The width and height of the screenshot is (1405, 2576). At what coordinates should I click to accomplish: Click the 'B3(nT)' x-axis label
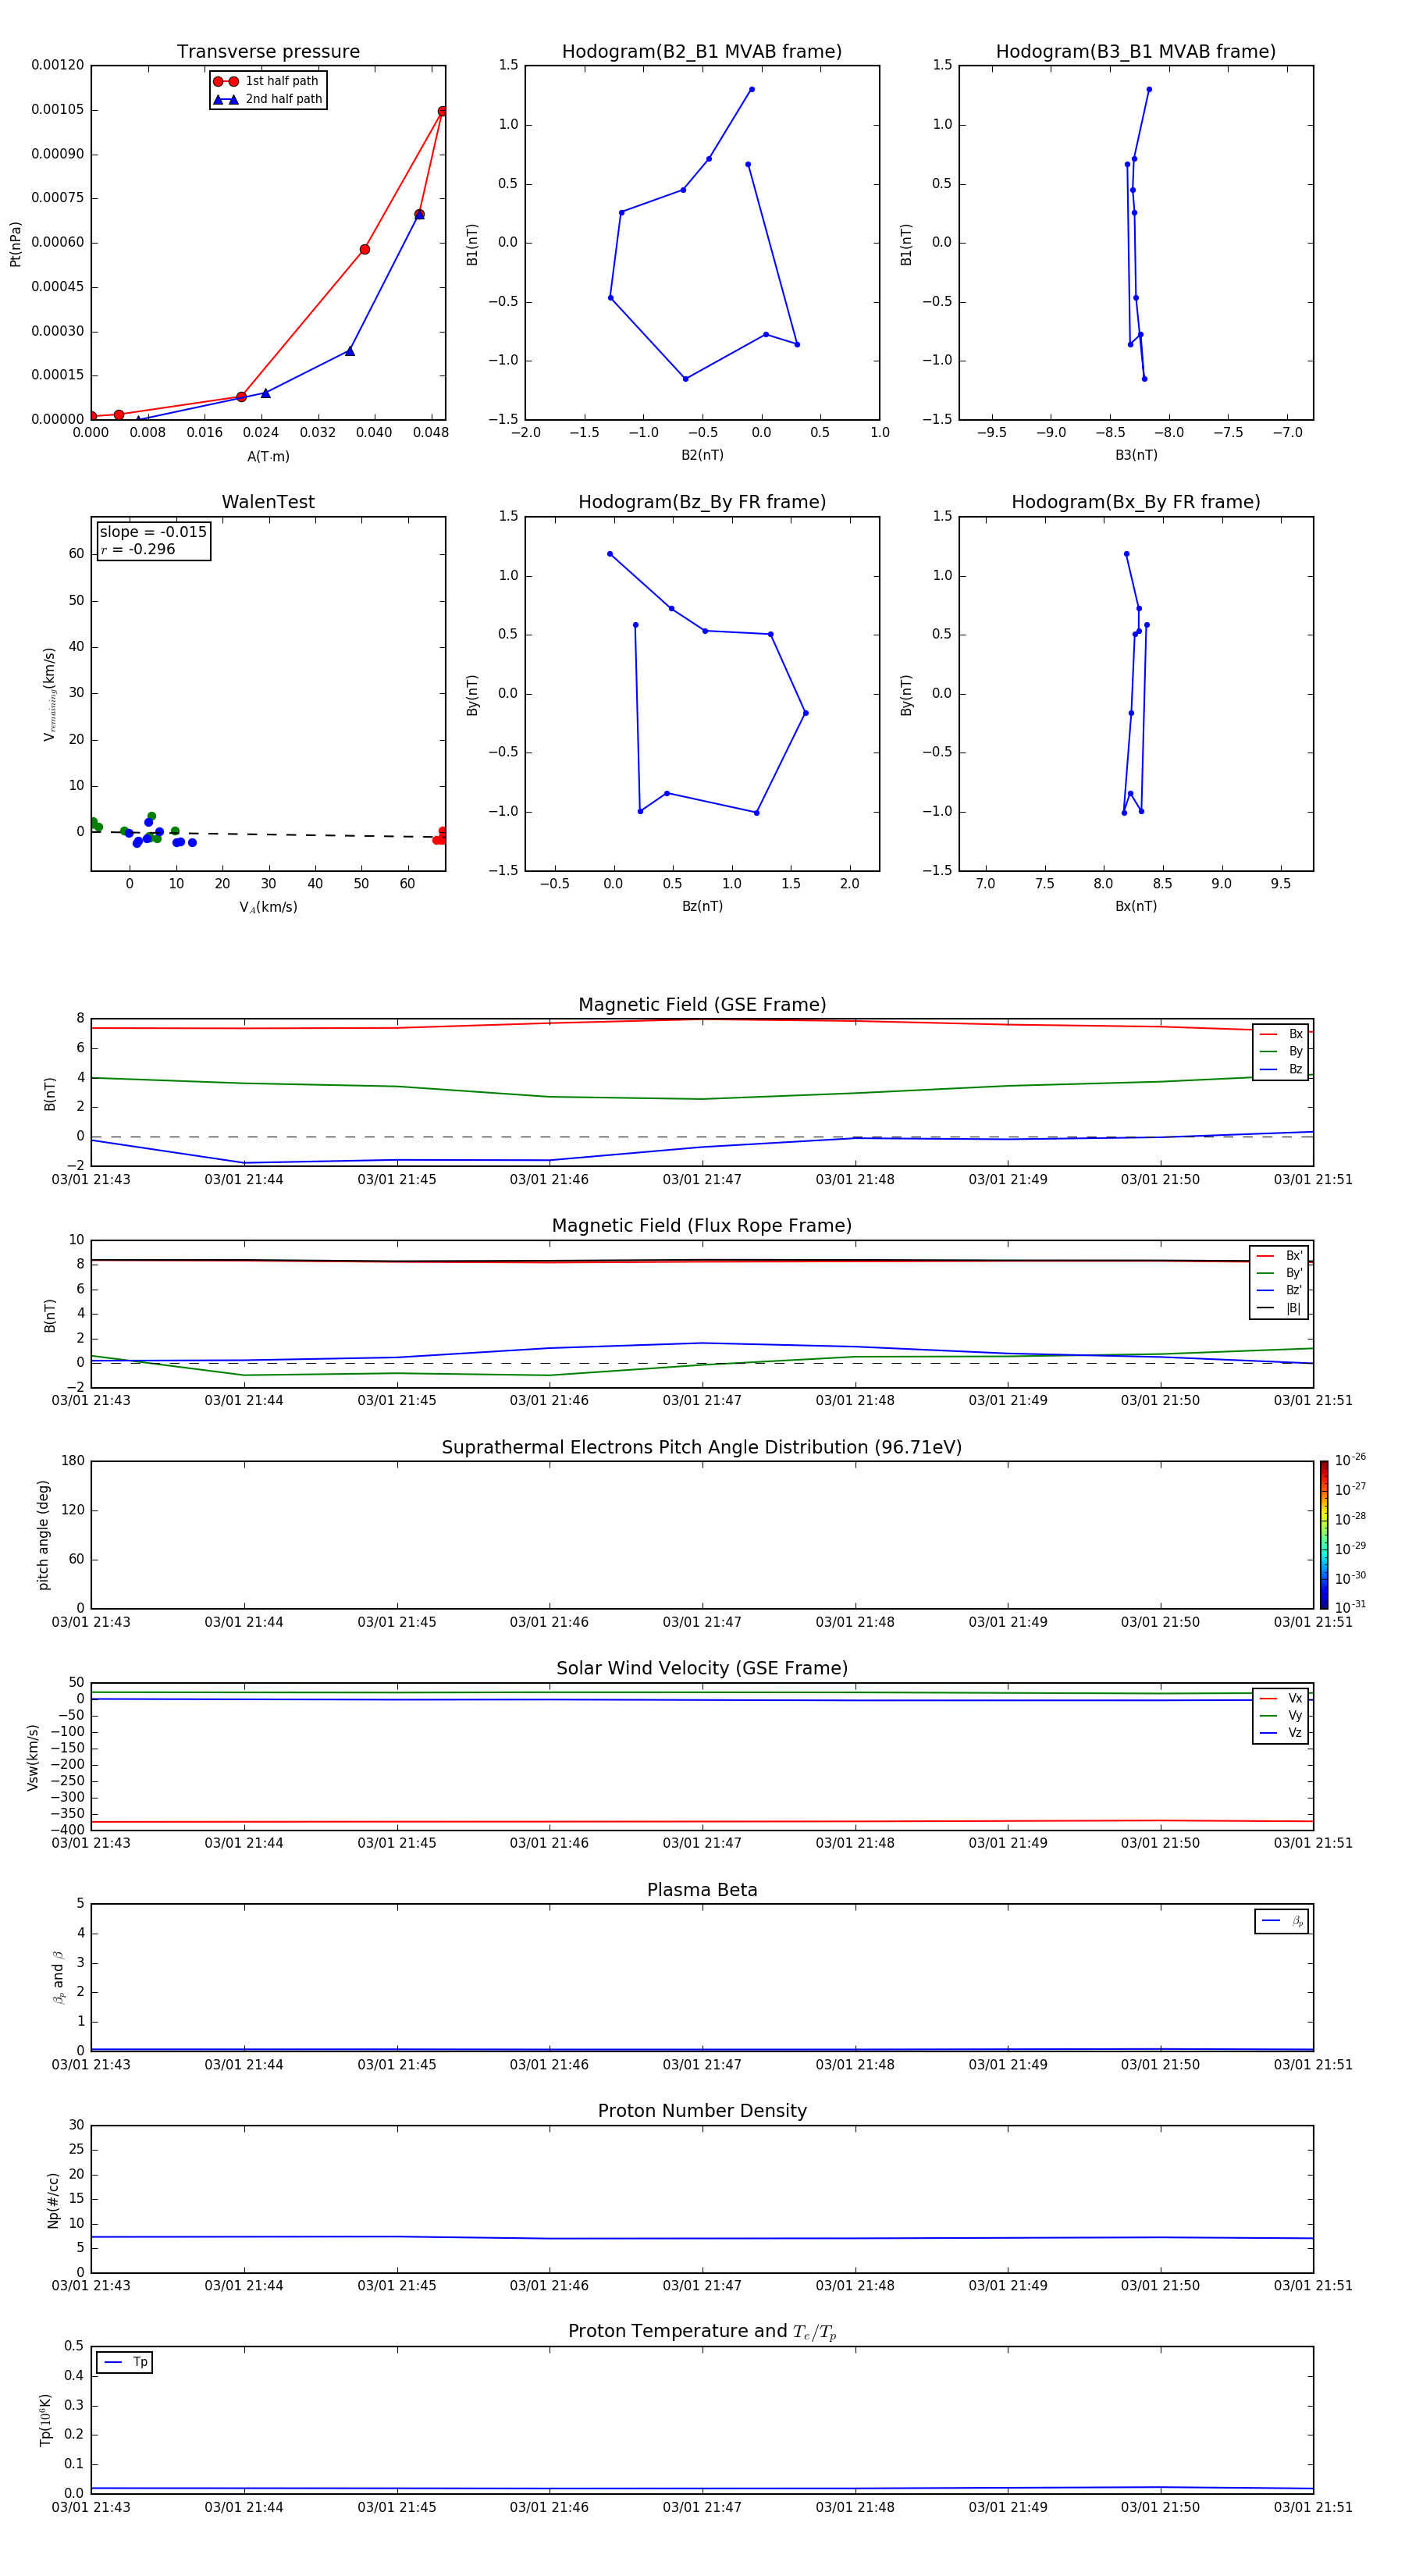(x=1136, y=455)
